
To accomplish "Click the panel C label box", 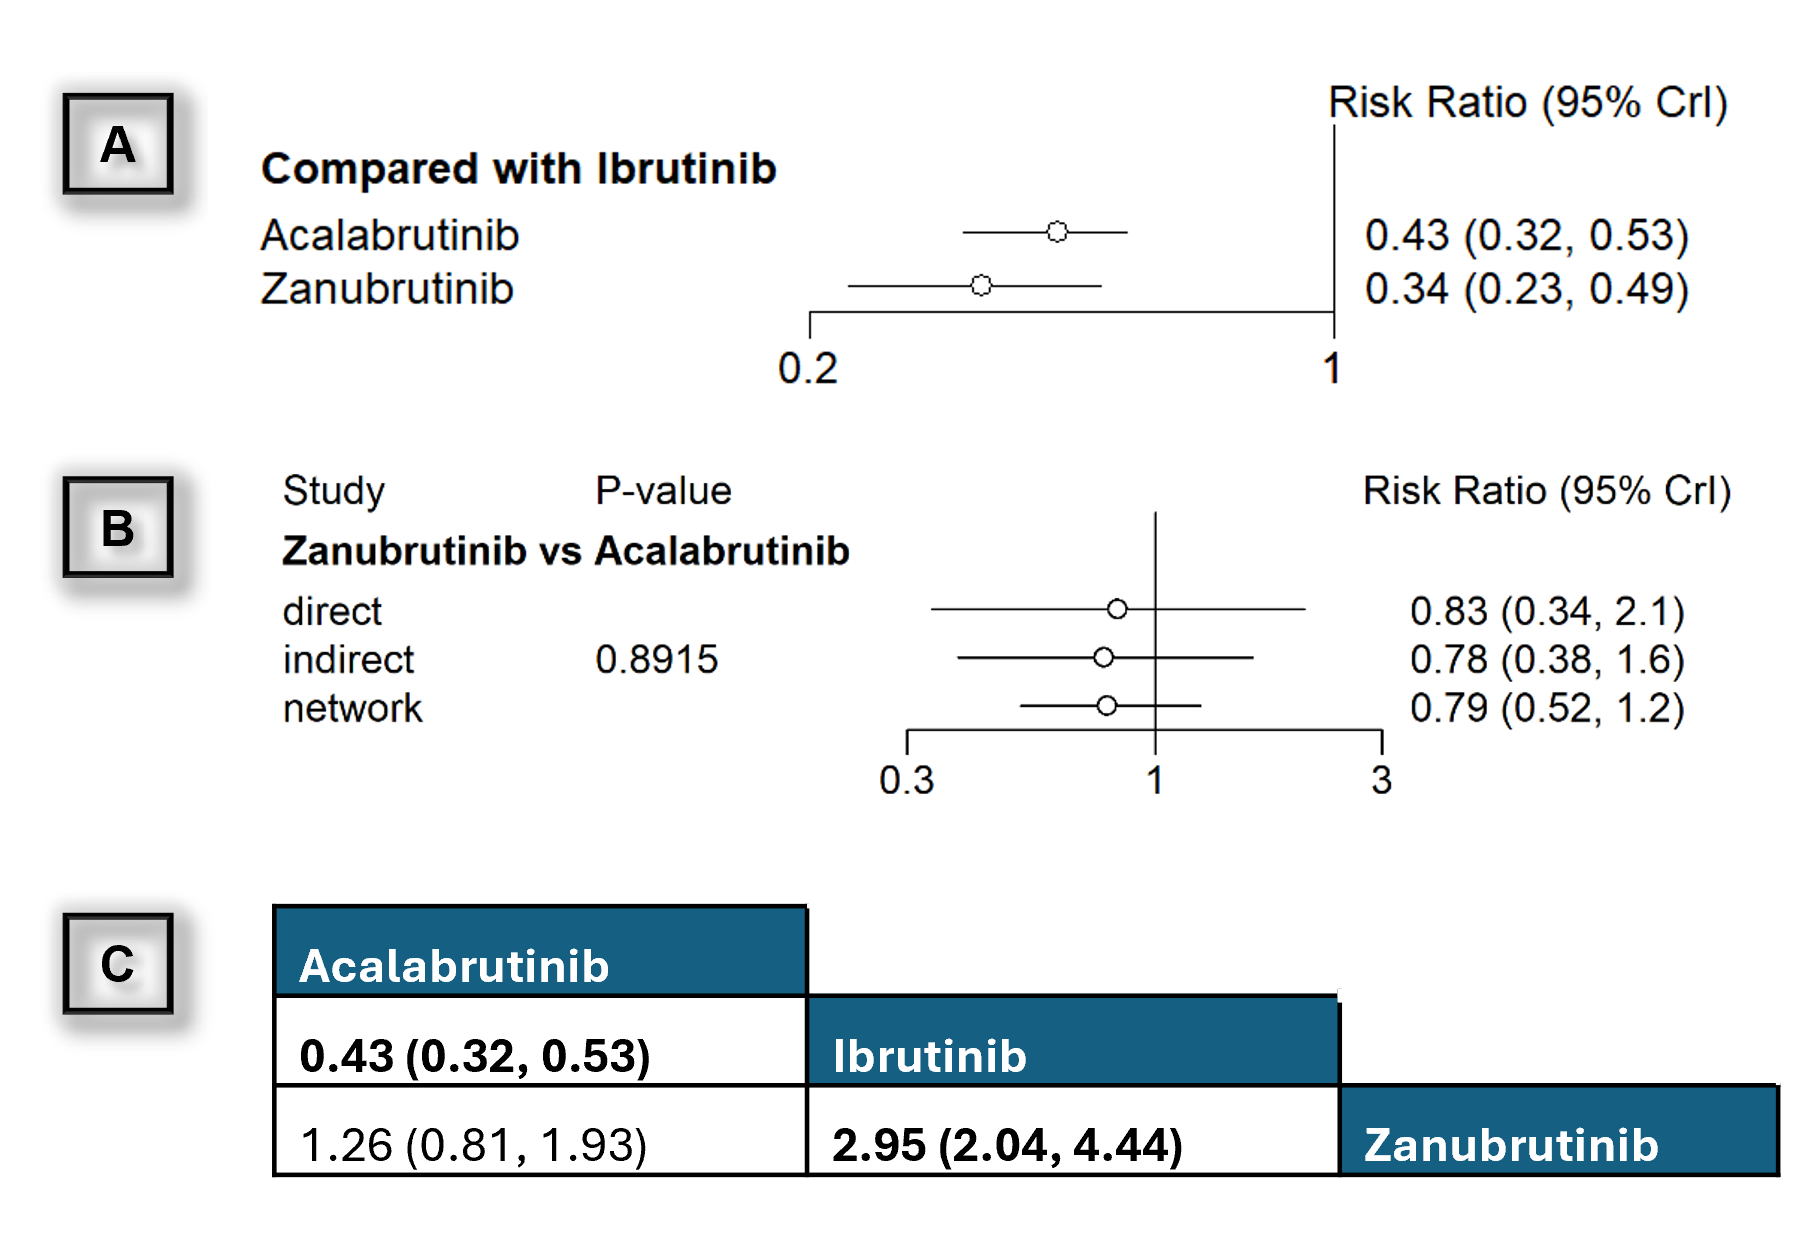I will click(118, 963).
